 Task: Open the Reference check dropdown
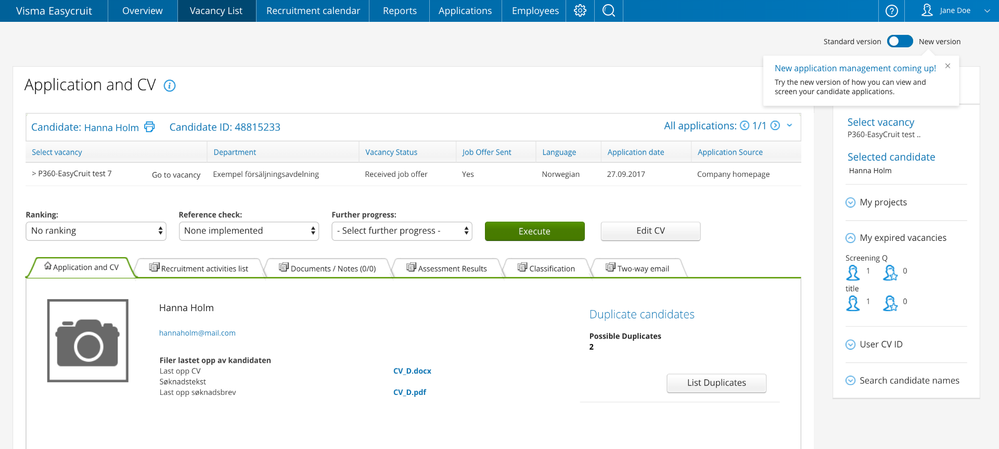click(249, 231)
